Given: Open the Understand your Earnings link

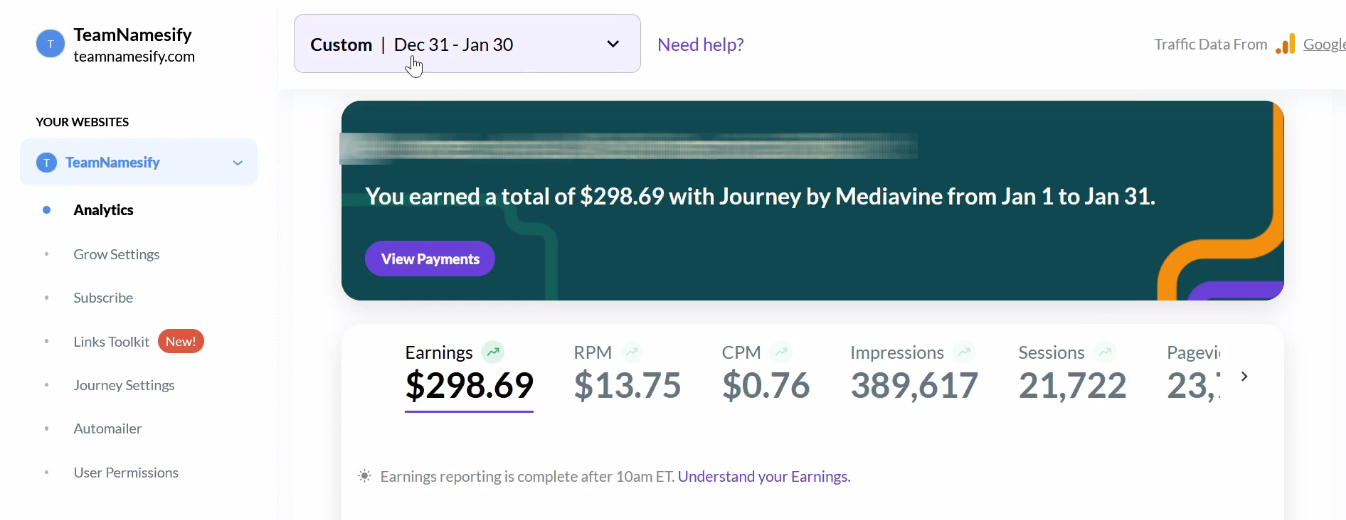Looking at the screenshot, I should (x=764, y=476).
